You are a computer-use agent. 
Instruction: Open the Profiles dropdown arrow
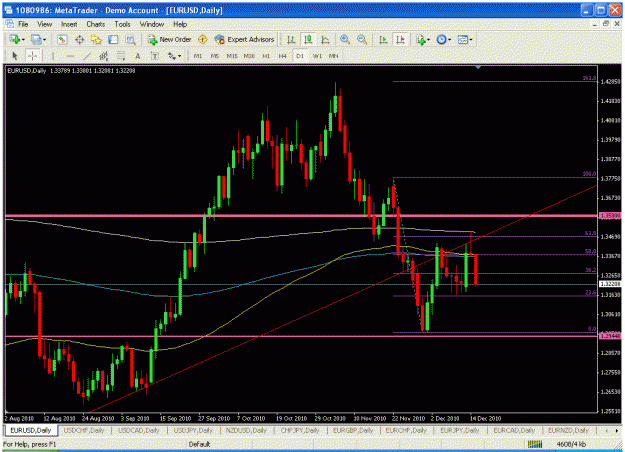tap(44, 40)
